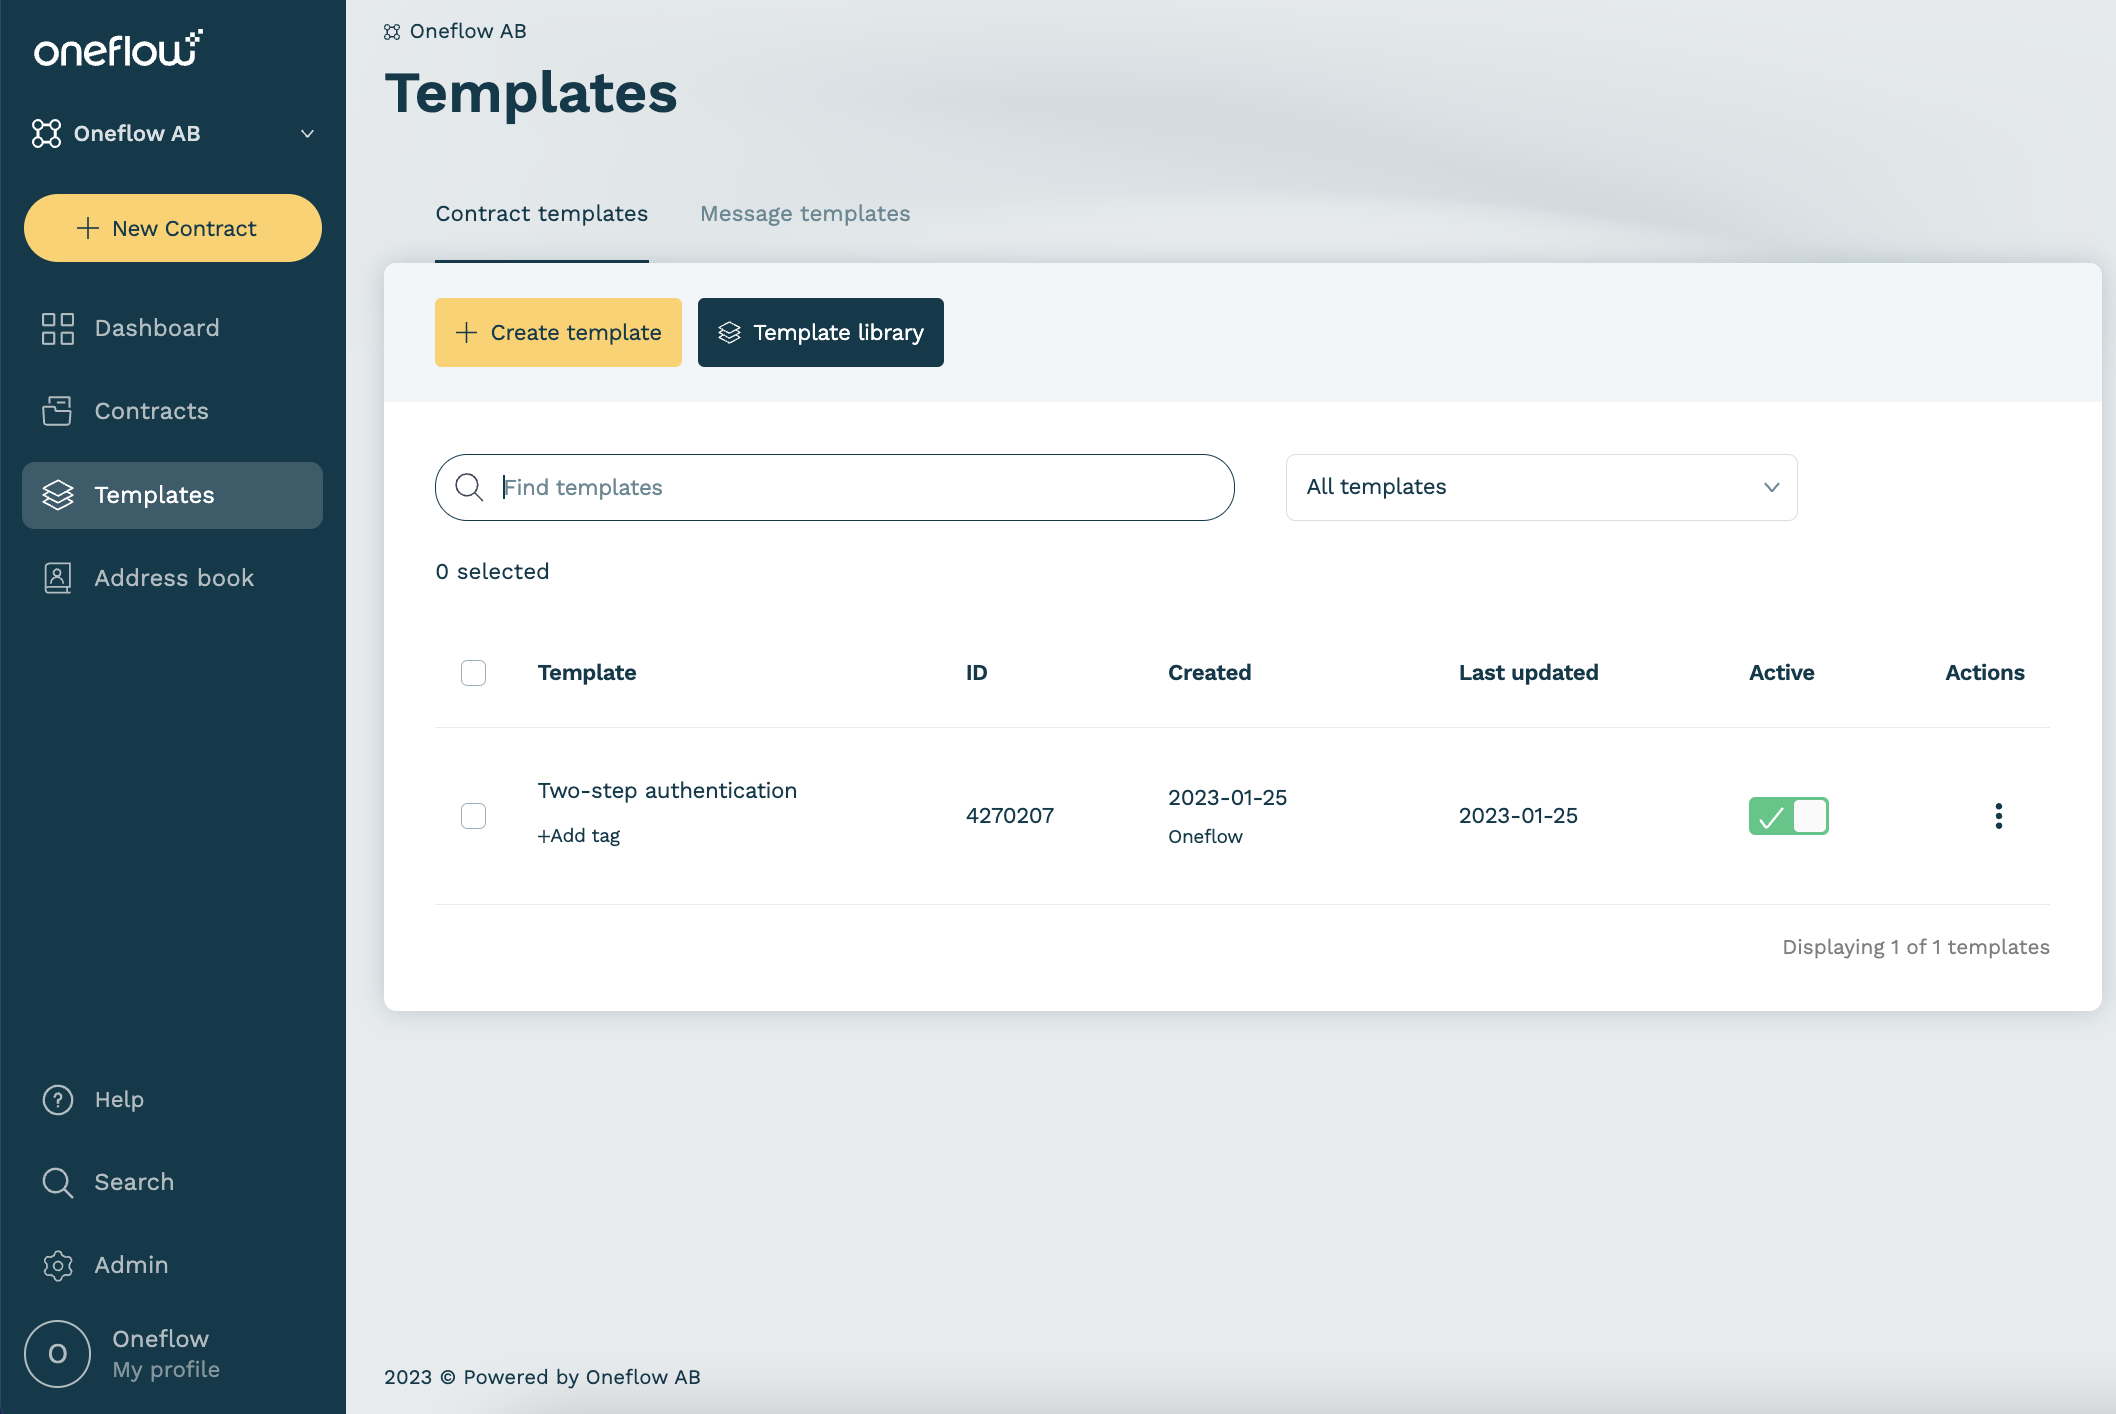Toggle Active switch for Two-step authentication

point(1788,816)
